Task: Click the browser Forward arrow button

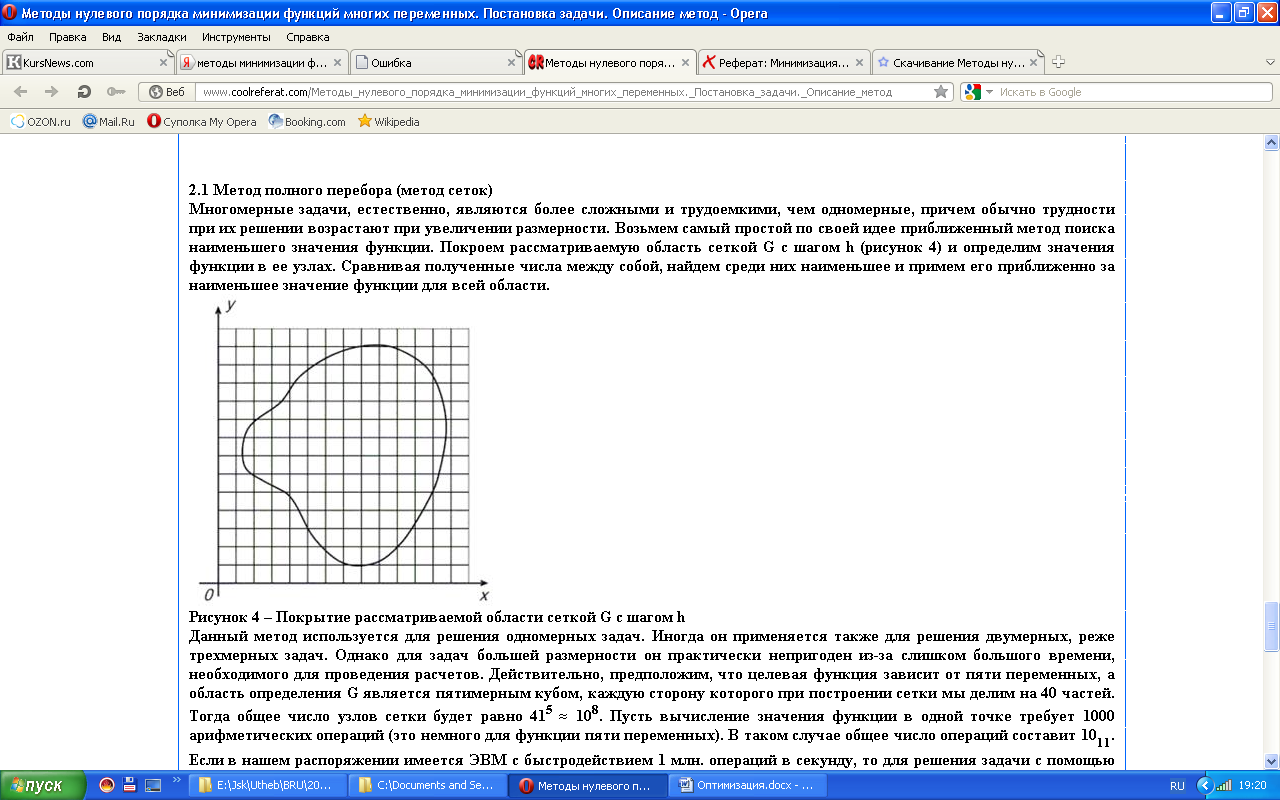Action: click(52, 92)
